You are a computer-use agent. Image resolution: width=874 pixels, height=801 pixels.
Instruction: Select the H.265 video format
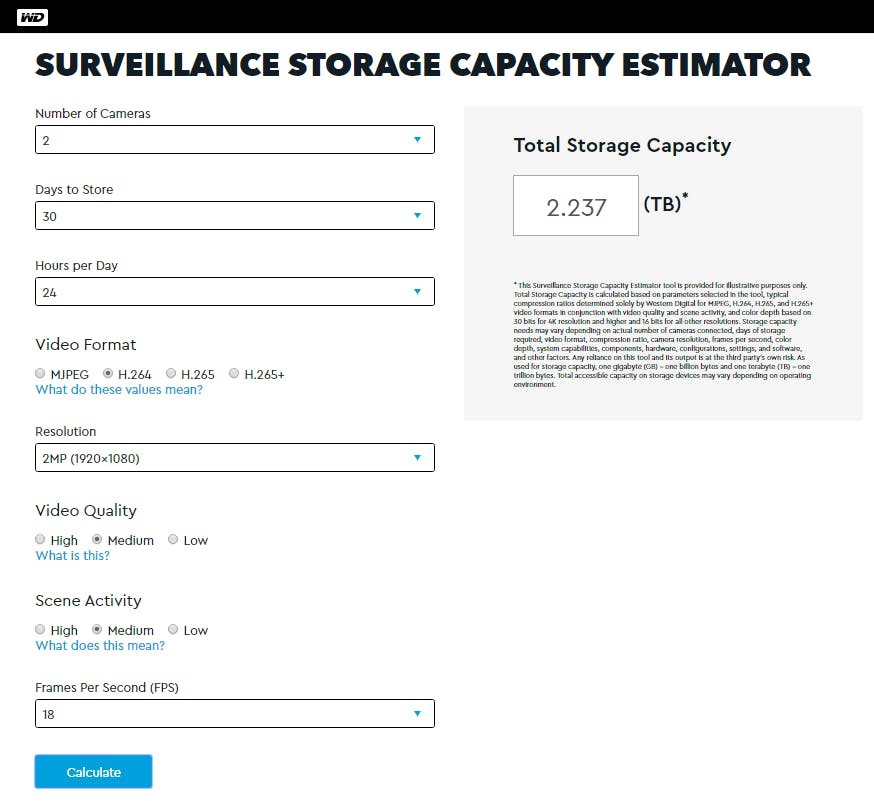pos(171,374)
